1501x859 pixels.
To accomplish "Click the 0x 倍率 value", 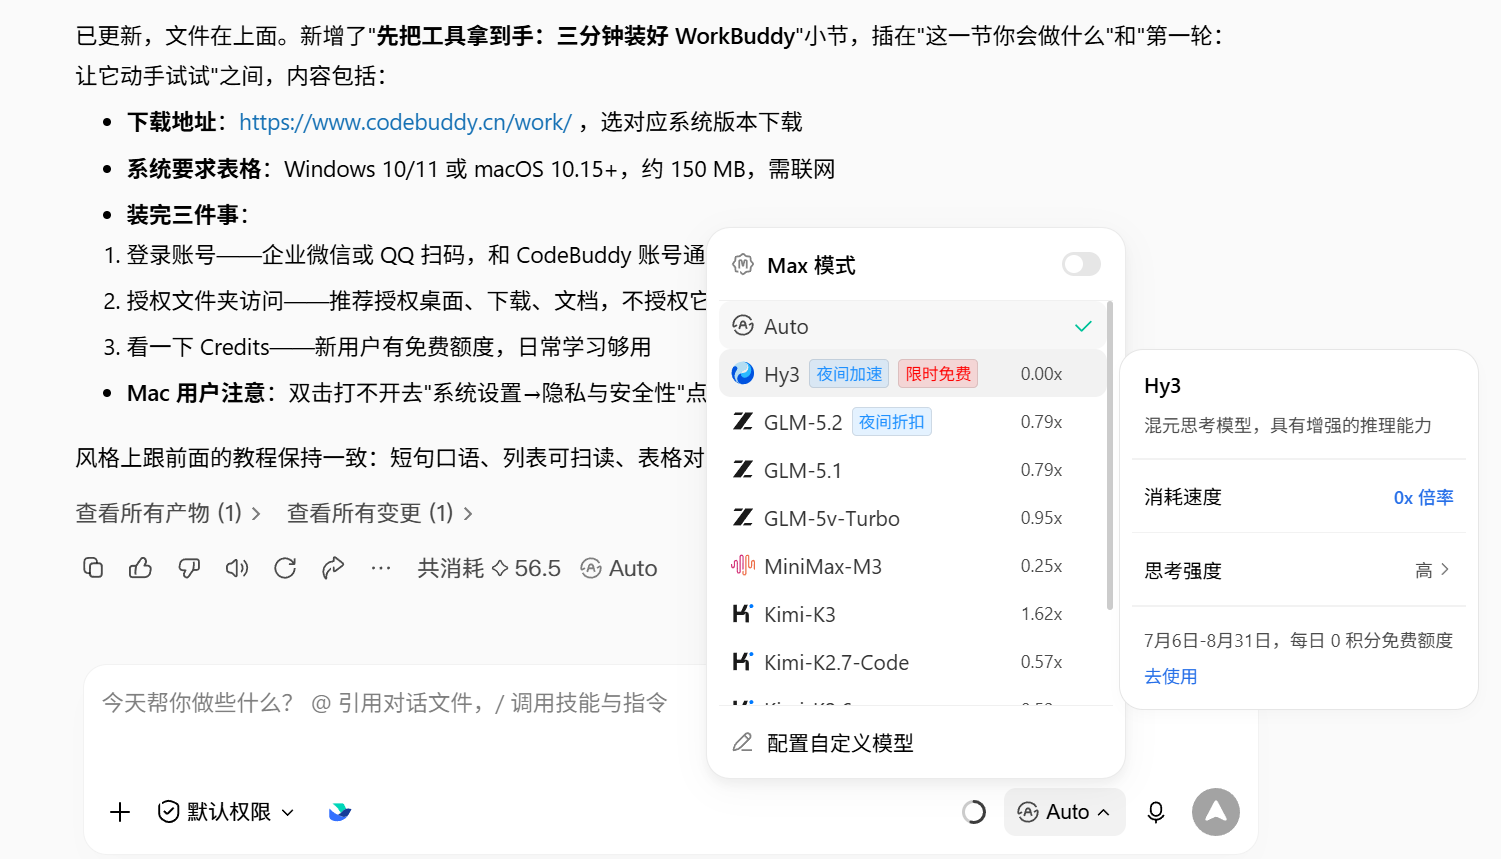I will coord(1423,497).
